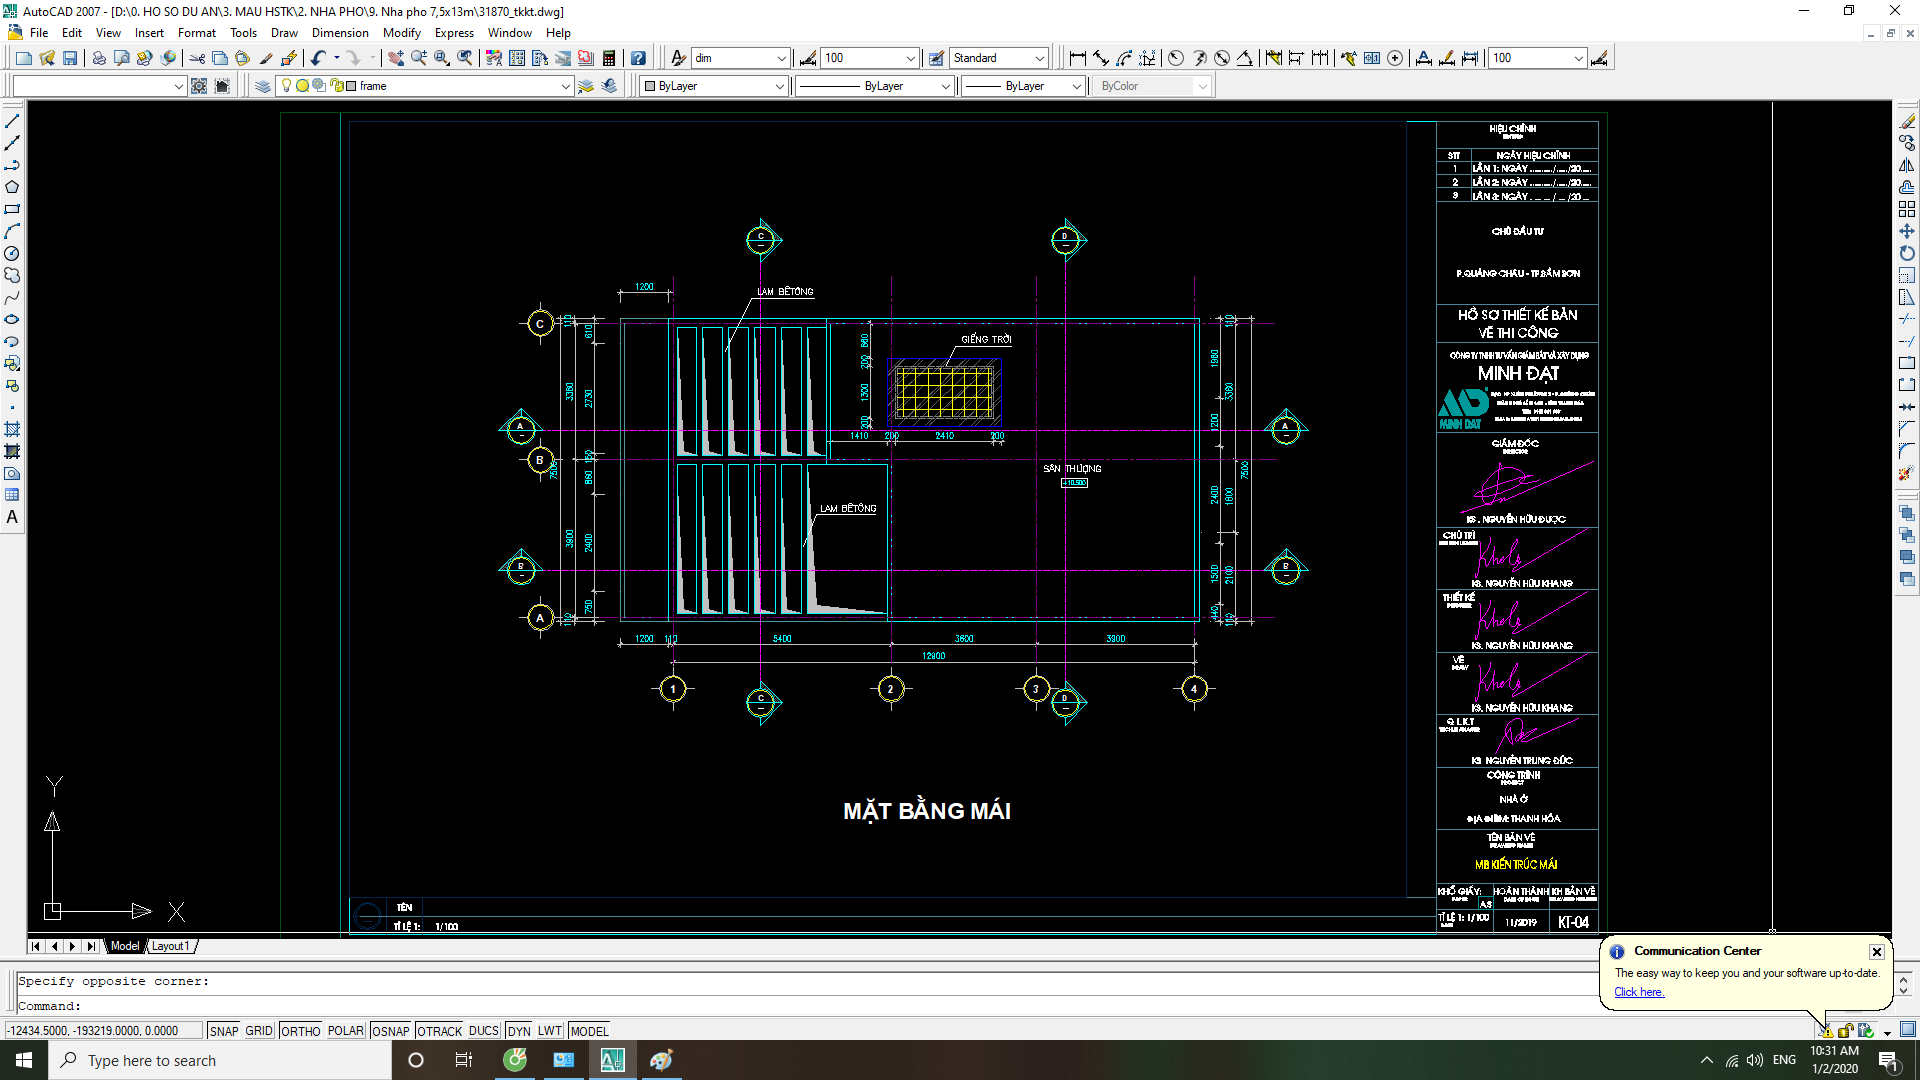Viewport: 1920px width, 1080px height.
Task: Click the MODEL status bar button
Action: click(589, 1031)
